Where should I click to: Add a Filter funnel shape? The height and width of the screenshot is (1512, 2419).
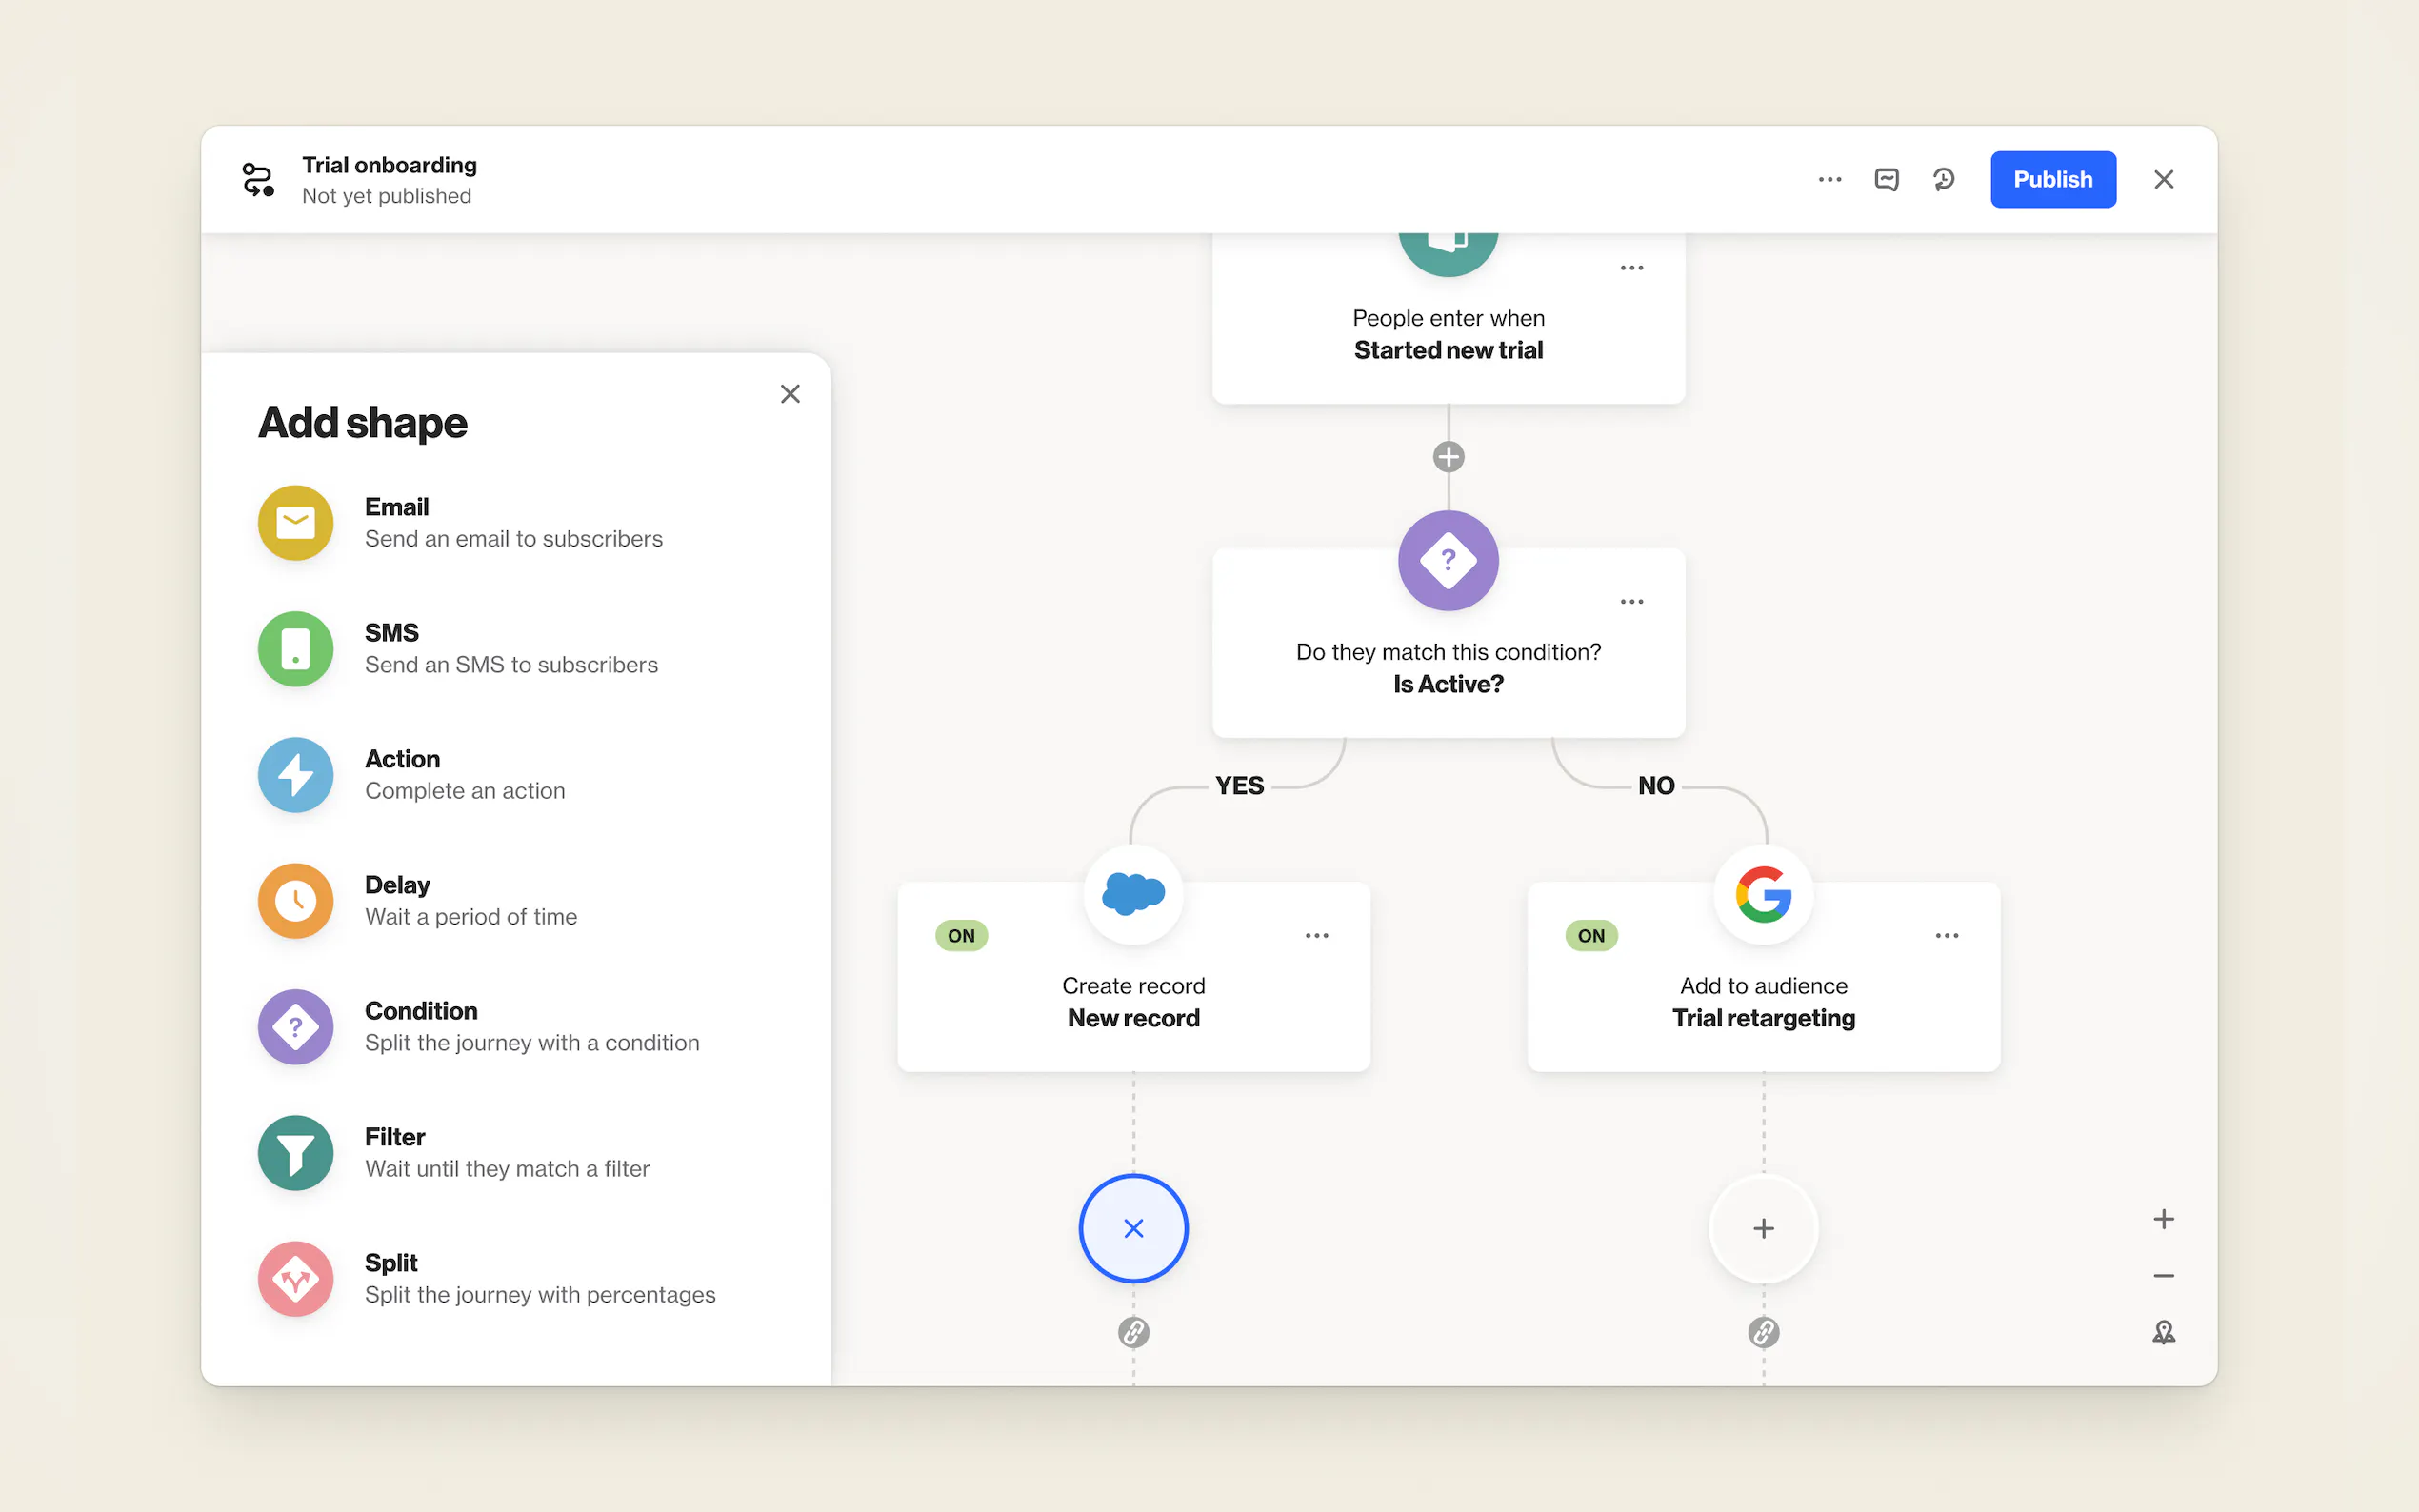[295, 1153]
